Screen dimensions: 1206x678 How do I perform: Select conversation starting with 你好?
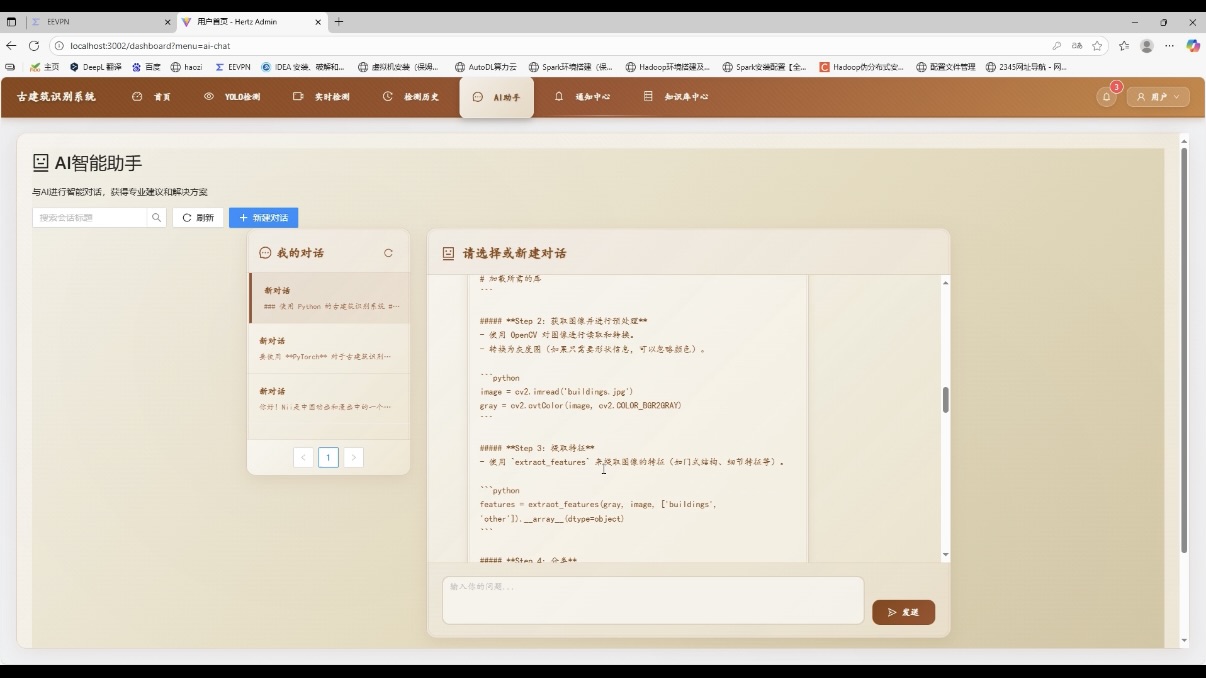click(329, 398)
